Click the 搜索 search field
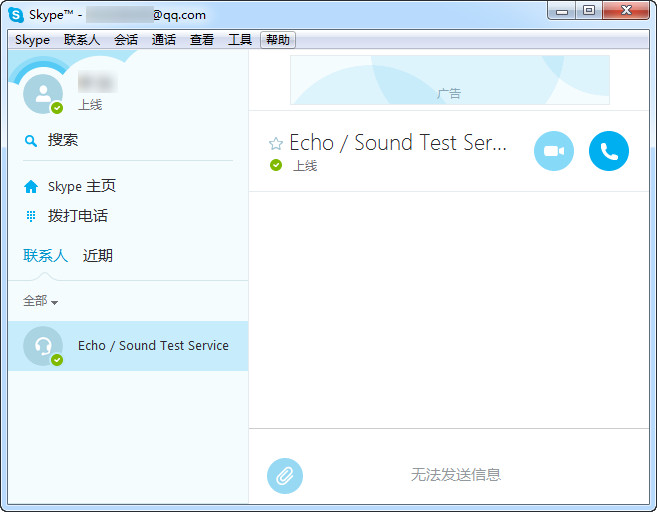 point(128,140)
